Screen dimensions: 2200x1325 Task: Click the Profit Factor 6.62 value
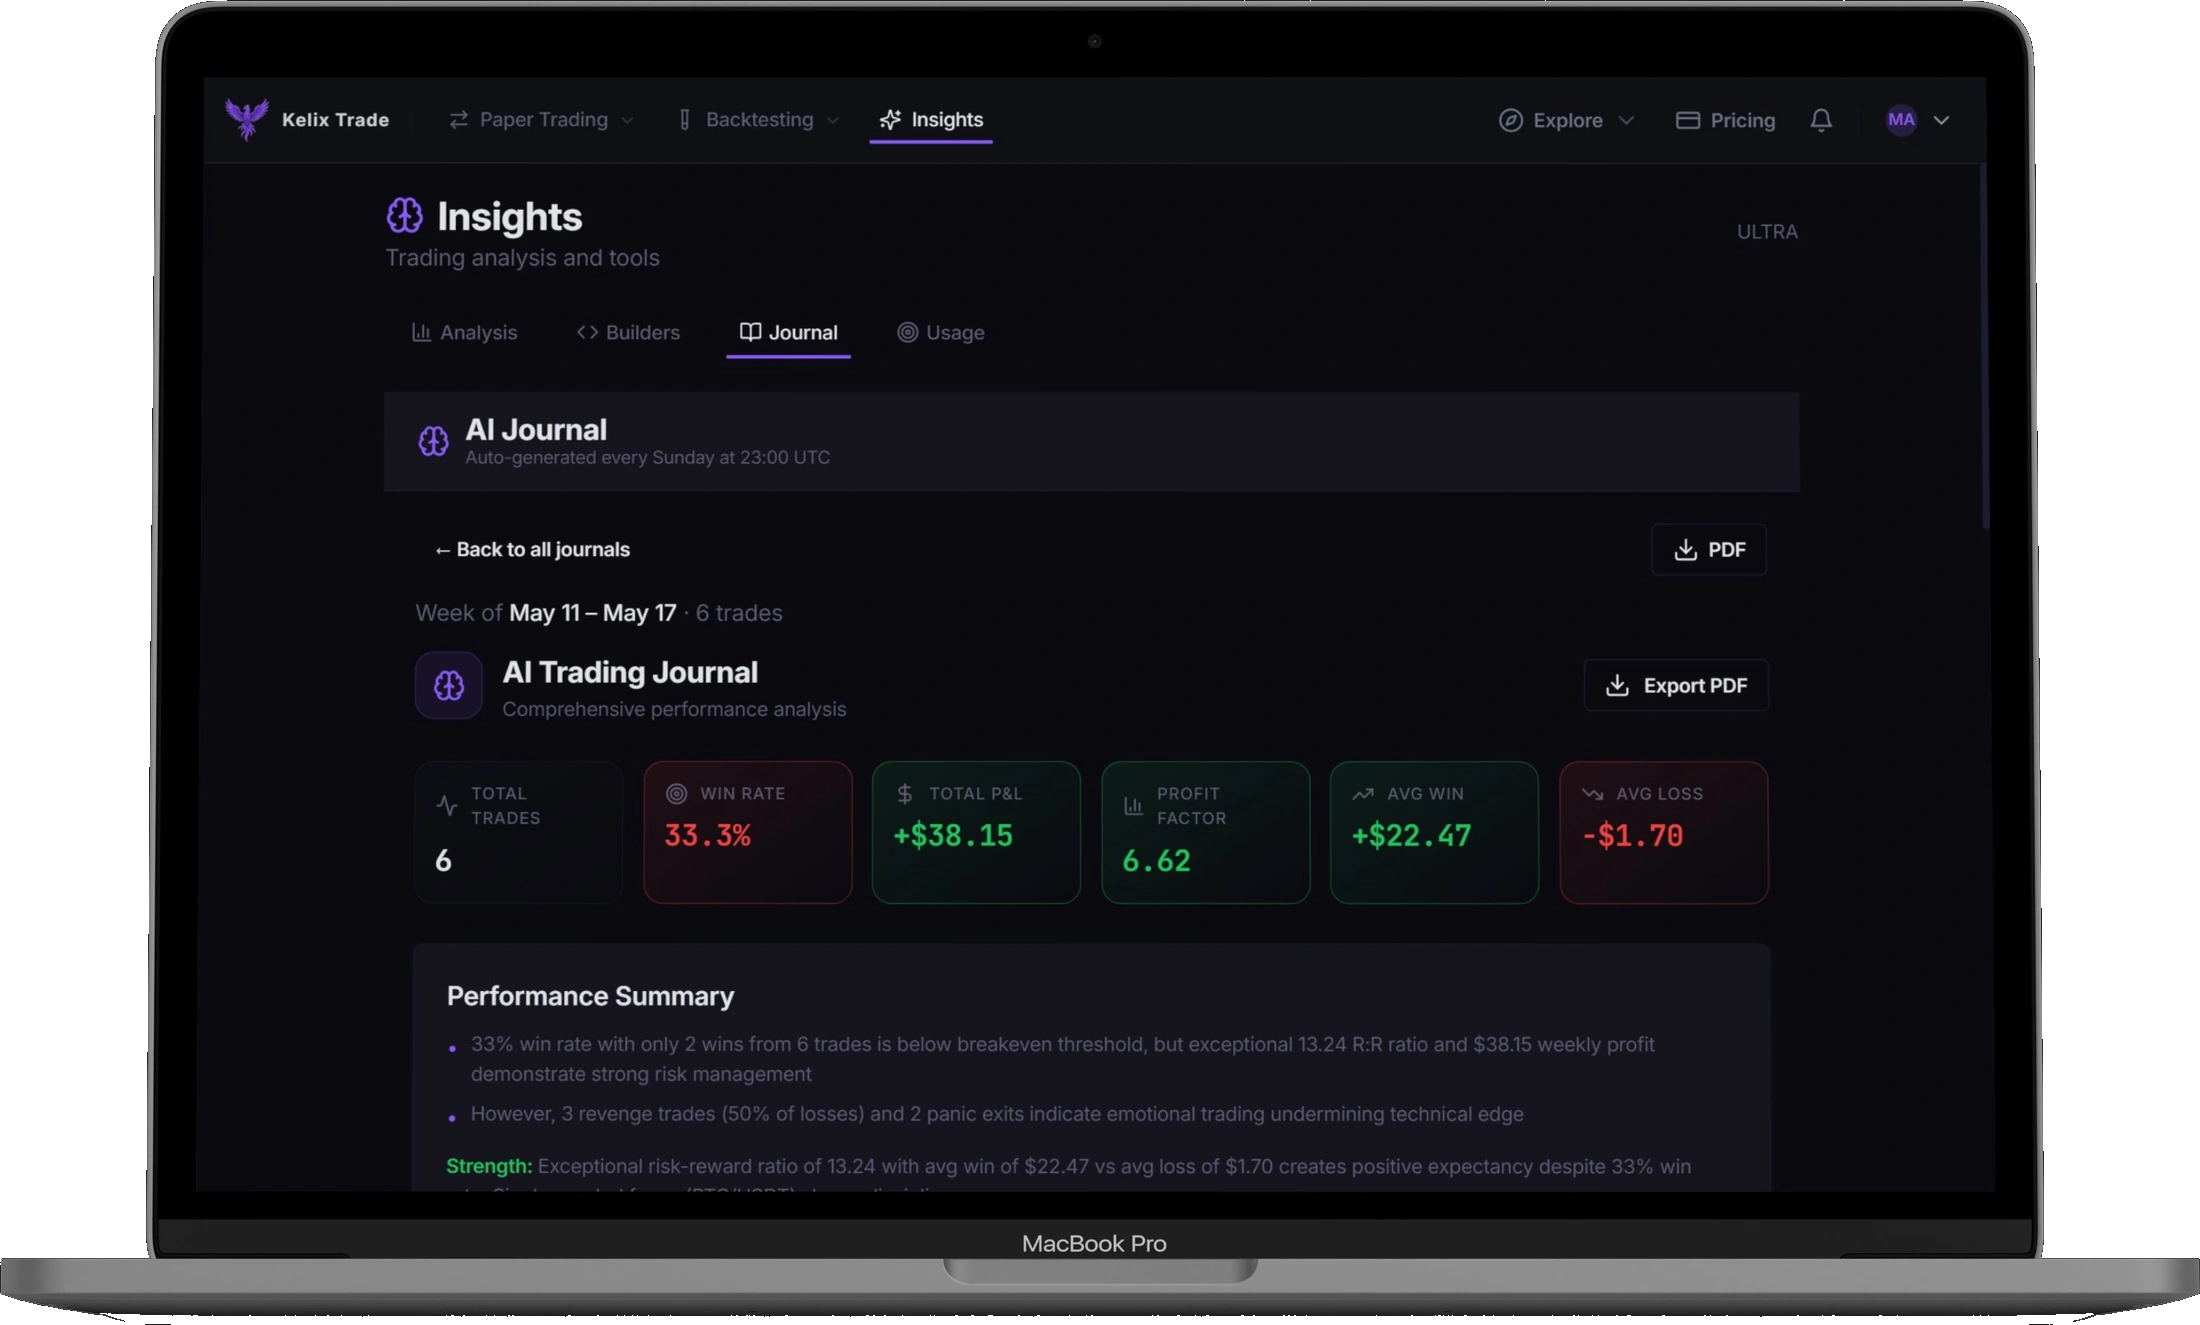(x=1156, y=860)
